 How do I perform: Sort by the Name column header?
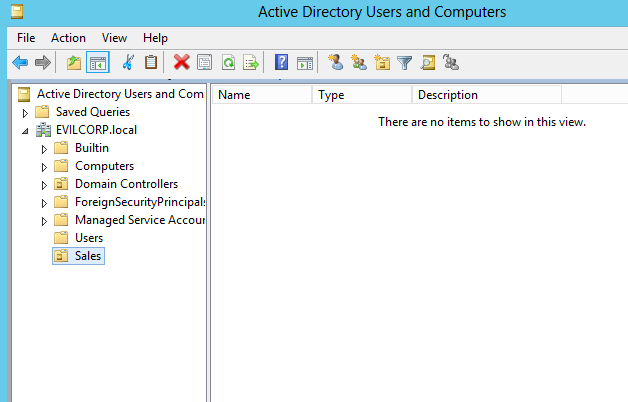260,95
